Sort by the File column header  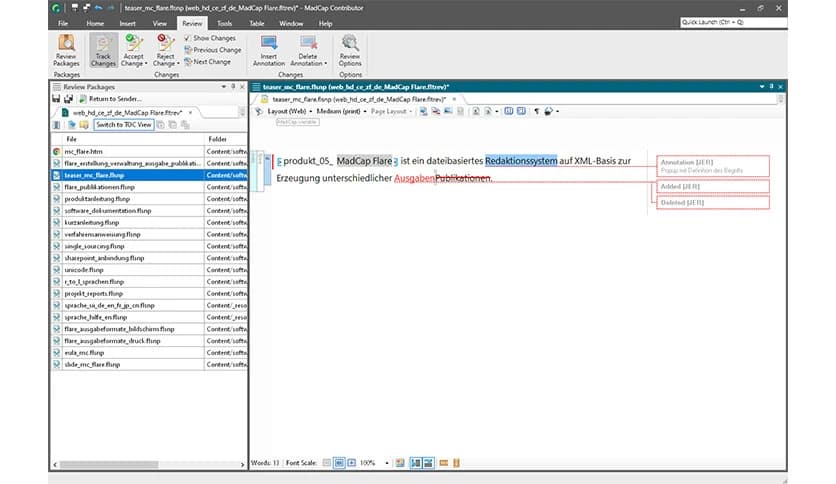133,139
